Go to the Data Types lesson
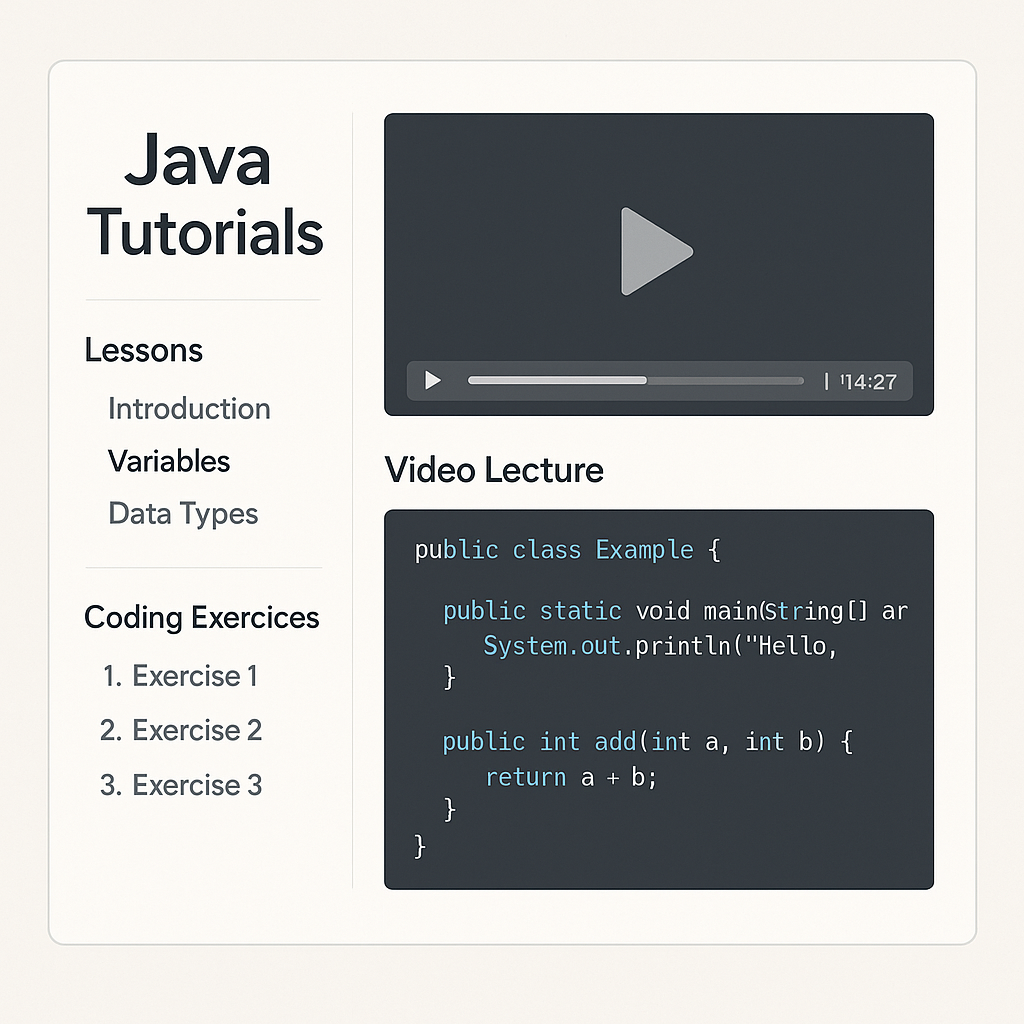The width and height of the screenshot is (1024, 1024). pos(183,514)
